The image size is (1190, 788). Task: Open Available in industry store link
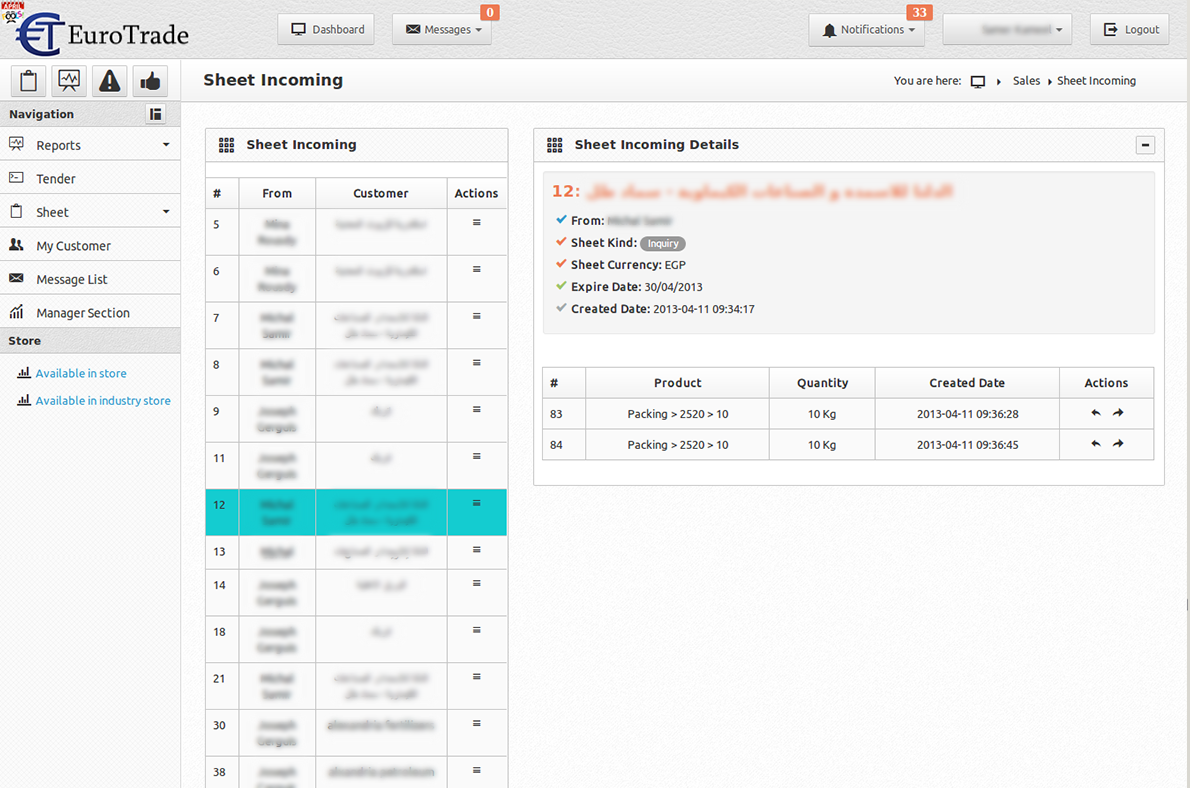point(102,401)
